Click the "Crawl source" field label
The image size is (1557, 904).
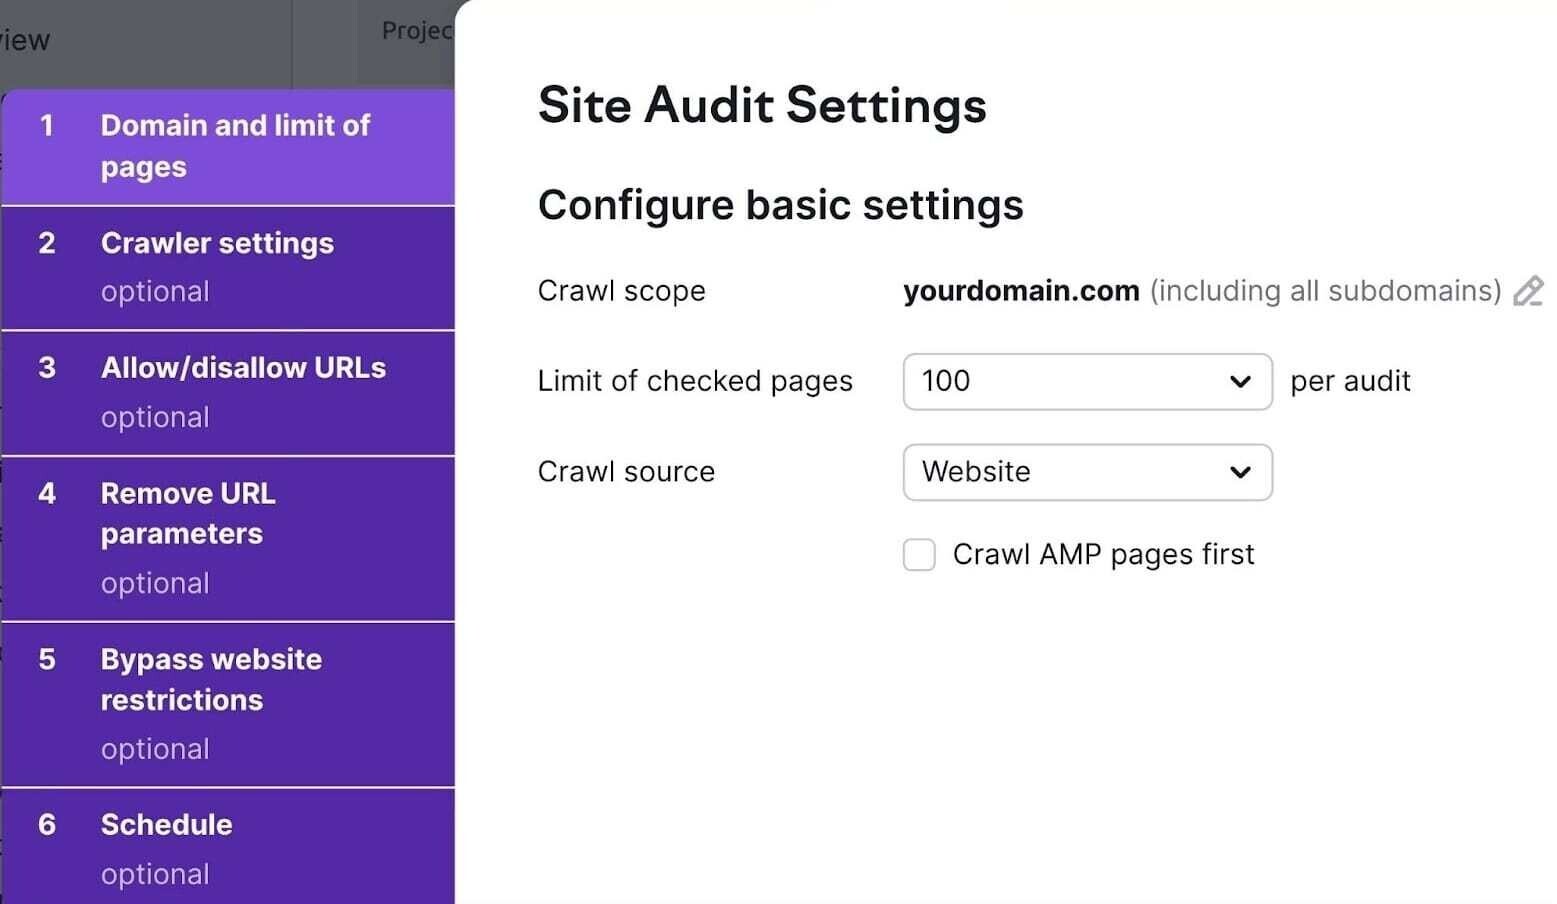(626, 472)
